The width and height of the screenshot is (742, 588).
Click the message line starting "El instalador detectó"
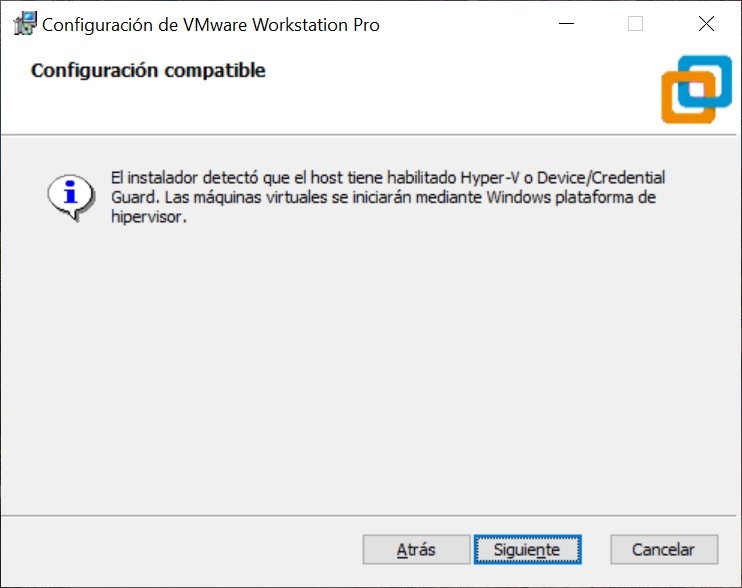pos(280,178)
